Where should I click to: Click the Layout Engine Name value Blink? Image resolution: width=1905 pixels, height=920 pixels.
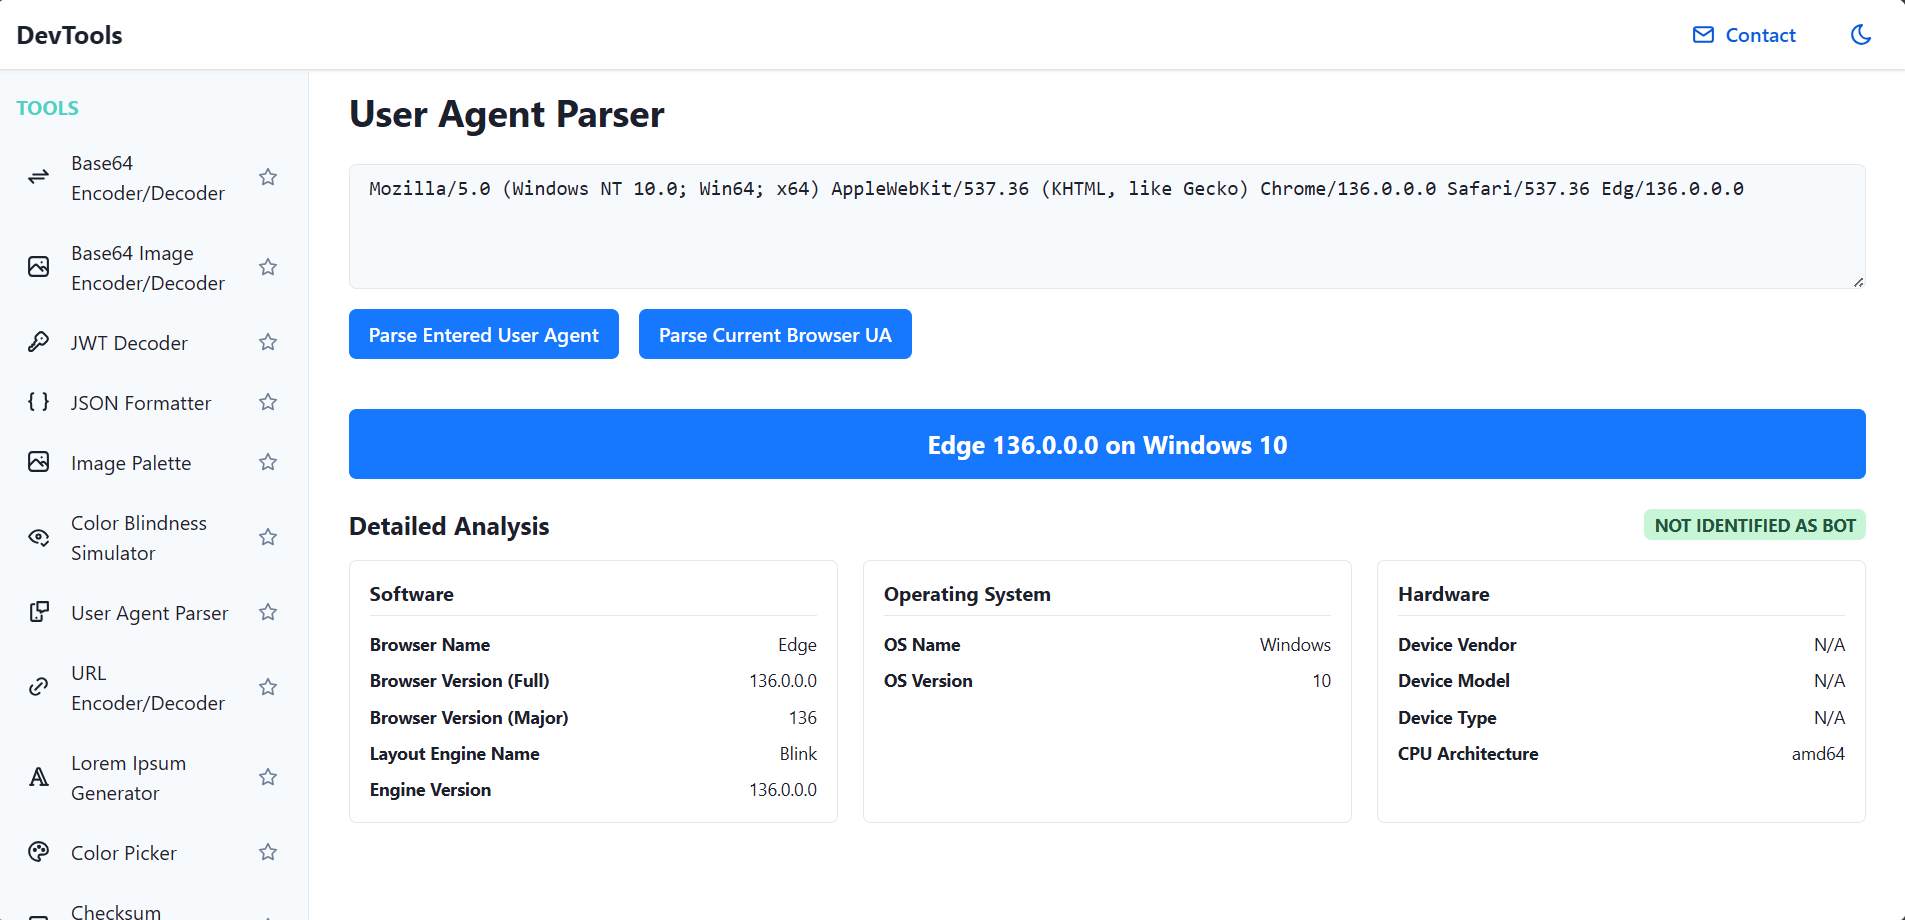(x=798, y=754)
